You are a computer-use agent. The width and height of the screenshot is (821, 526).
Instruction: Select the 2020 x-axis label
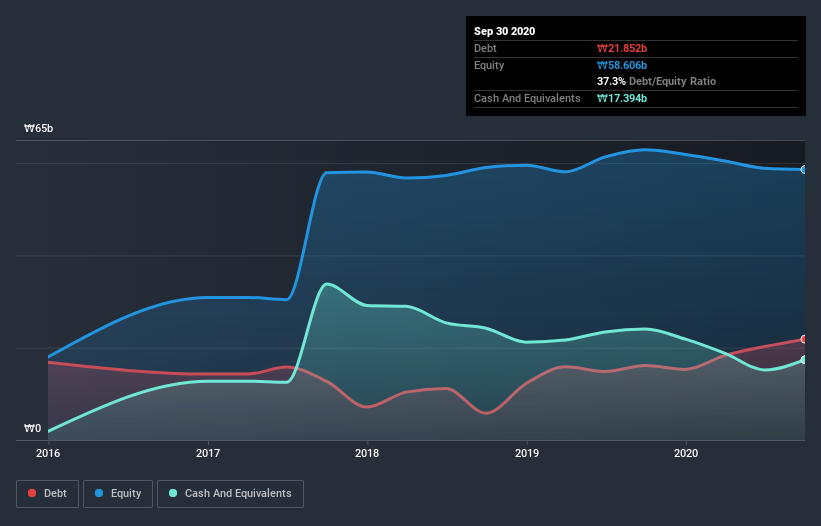[x=686, y=453]
